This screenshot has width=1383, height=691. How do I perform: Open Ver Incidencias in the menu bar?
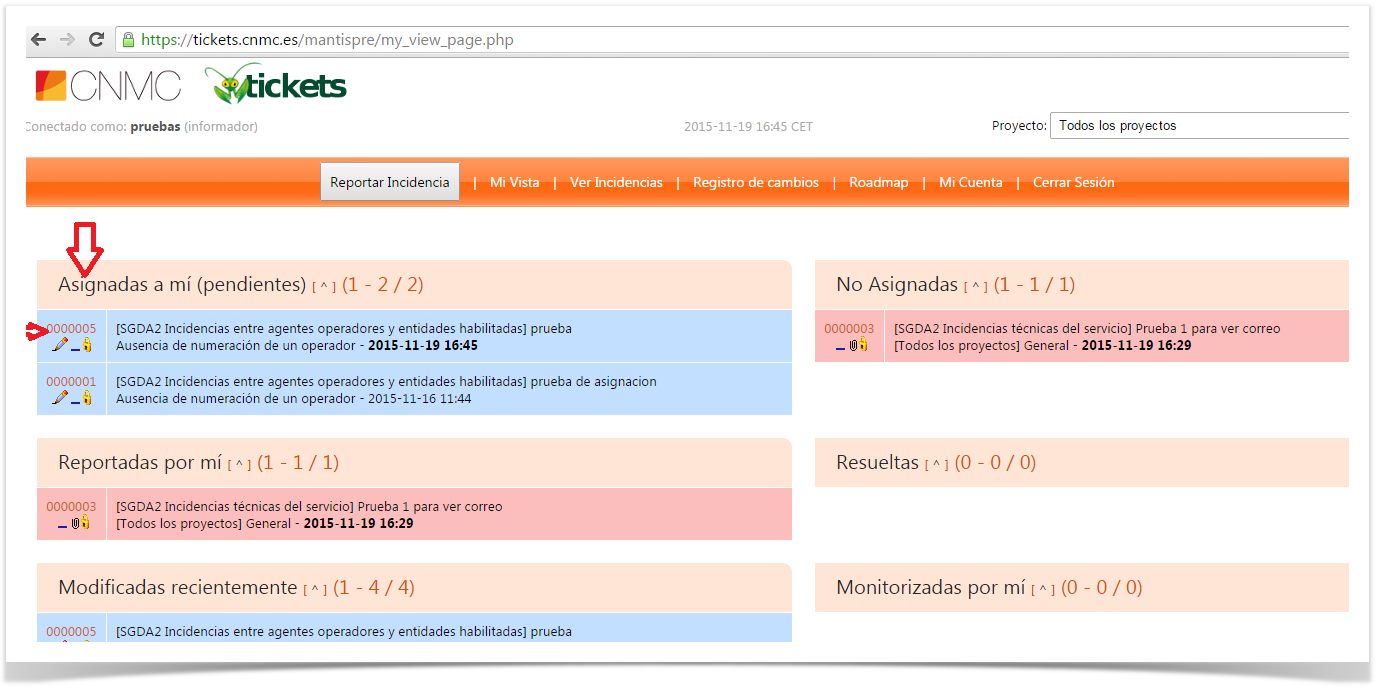tap(616, 183)
